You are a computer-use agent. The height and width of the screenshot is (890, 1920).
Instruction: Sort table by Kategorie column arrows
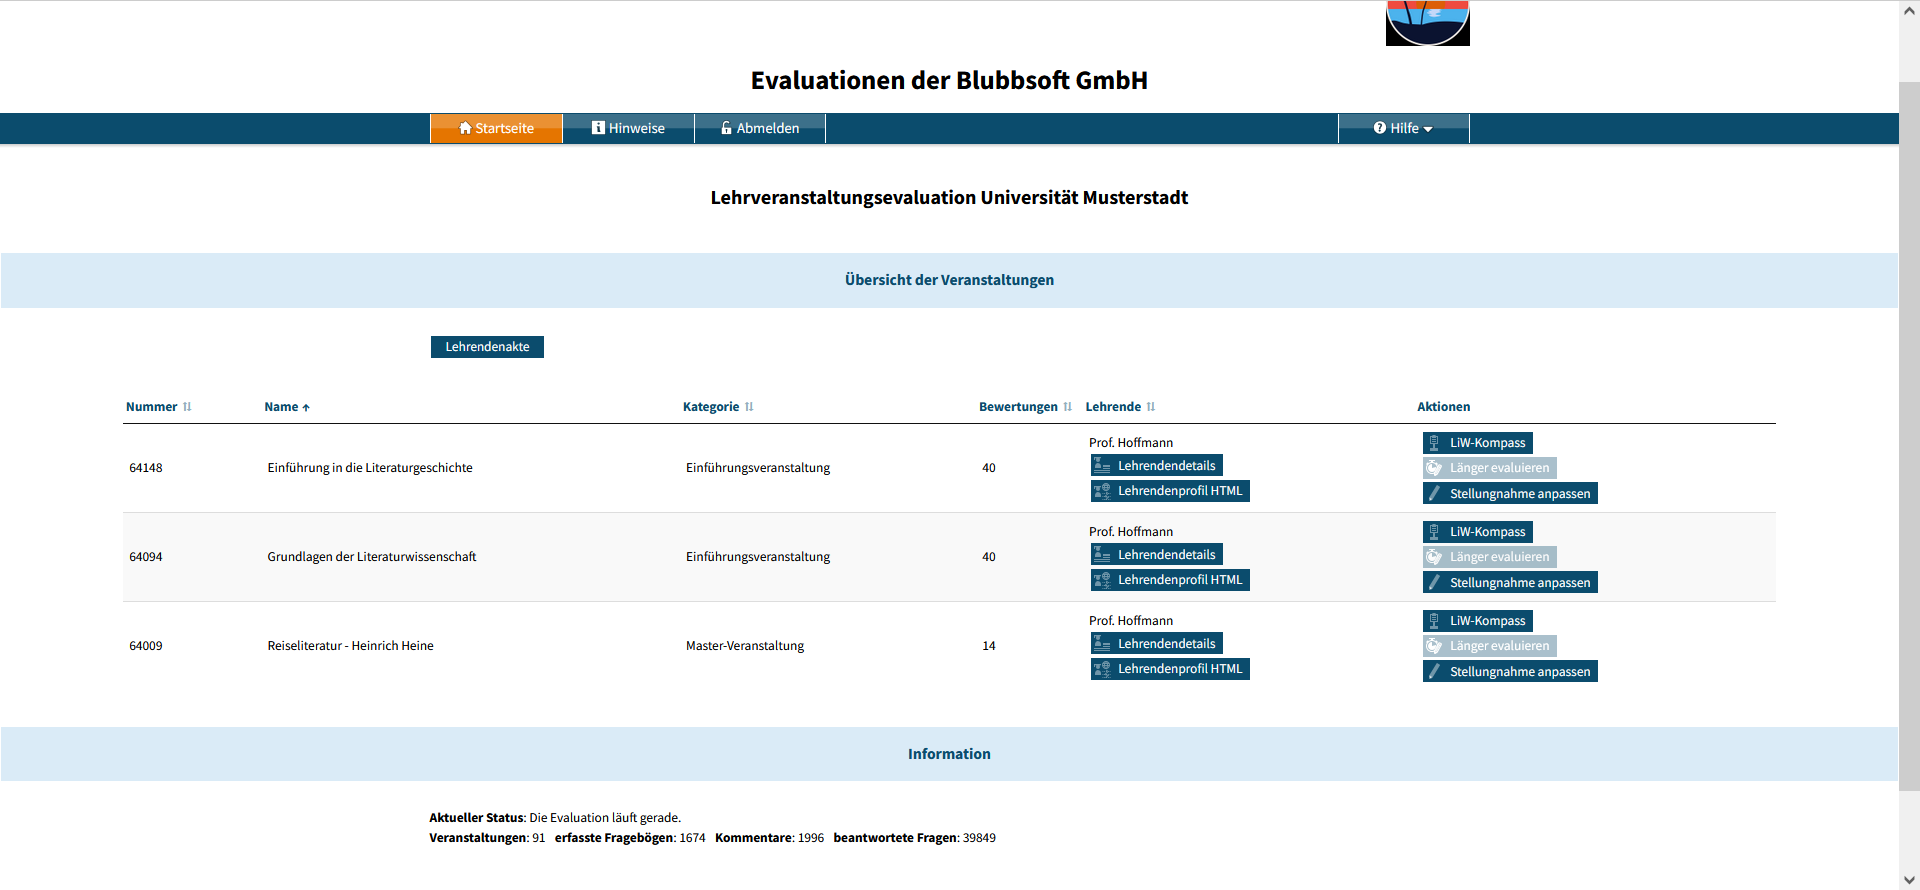pos(749,407)
